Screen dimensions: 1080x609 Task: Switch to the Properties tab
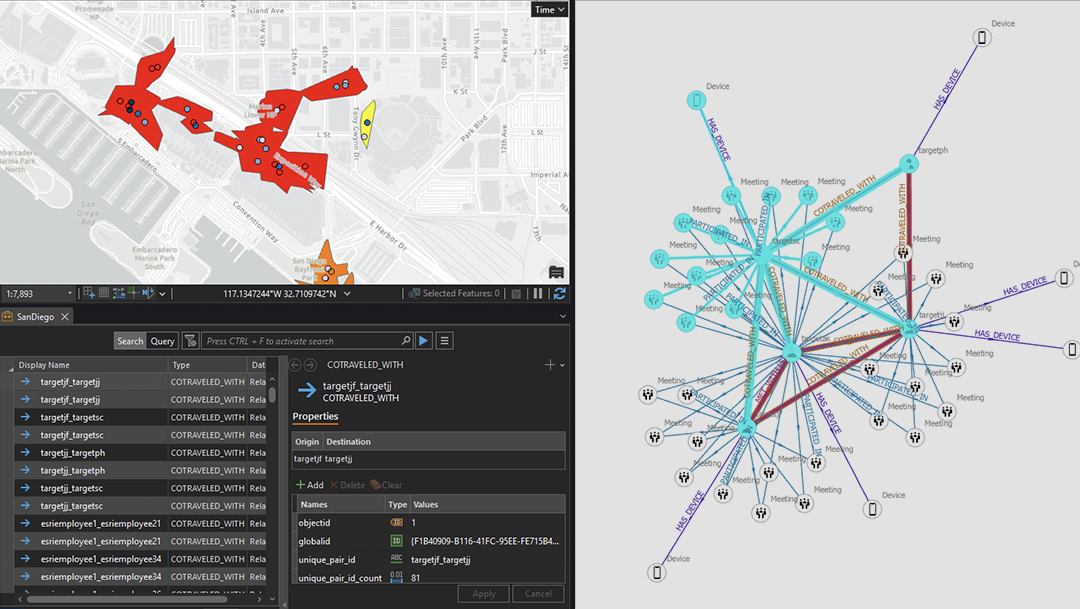(315, 417)
